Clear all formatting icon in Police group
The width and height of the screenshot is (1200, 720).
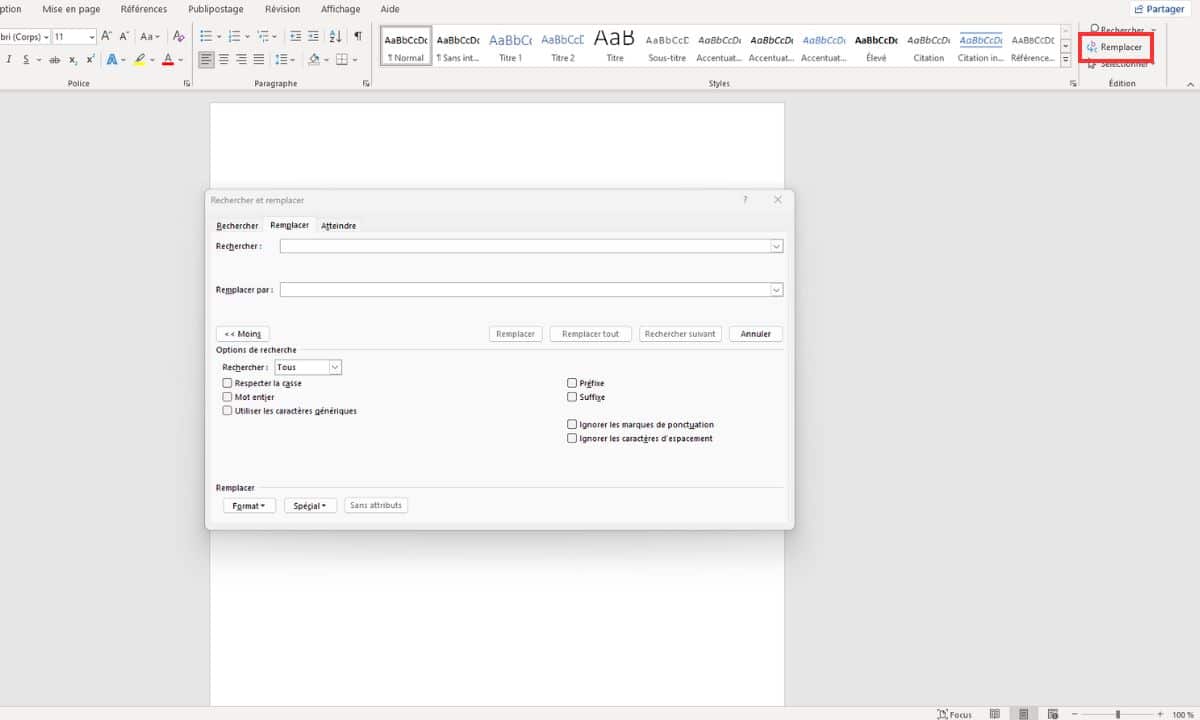(x=179, y=36)
